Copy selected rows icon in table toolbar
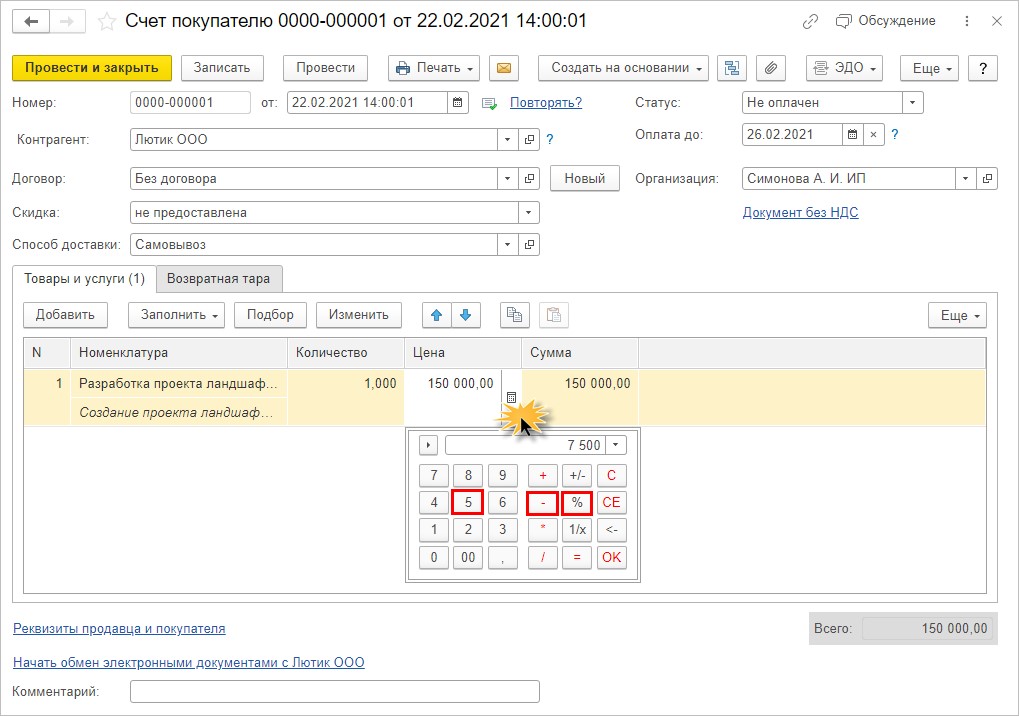The height and width of the screenshot is (716, 1019). click(x=514, y=315)
